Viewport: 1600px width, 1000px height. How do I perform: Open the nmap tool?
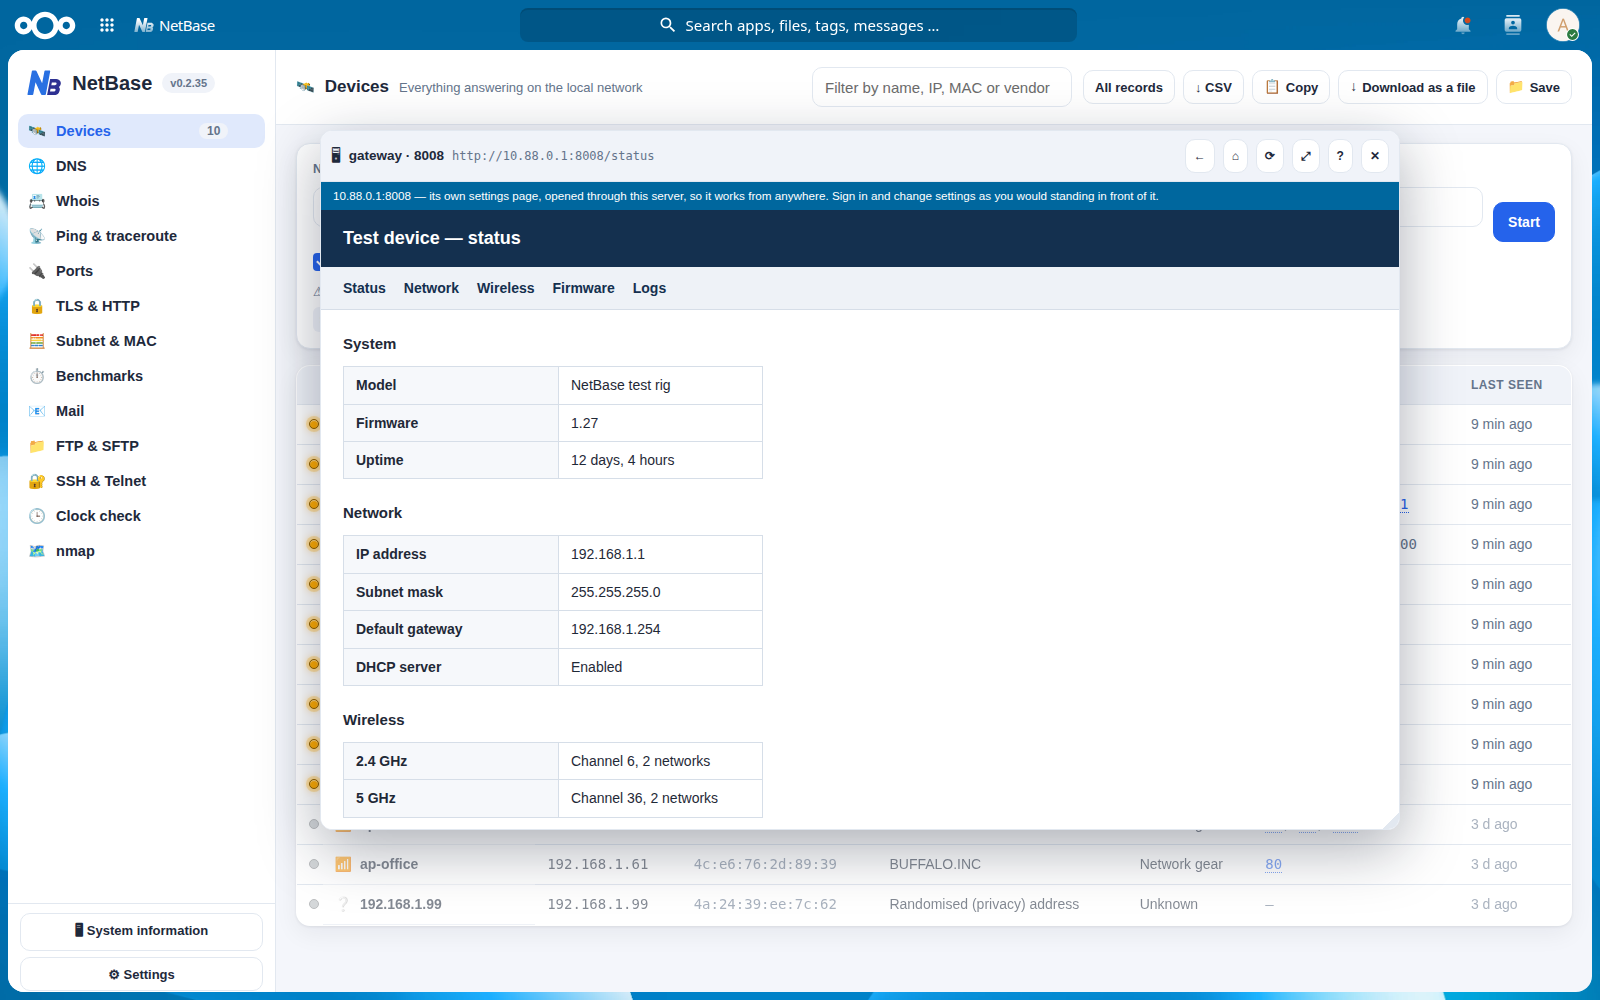pyautogui.click(x=141, y=551)
